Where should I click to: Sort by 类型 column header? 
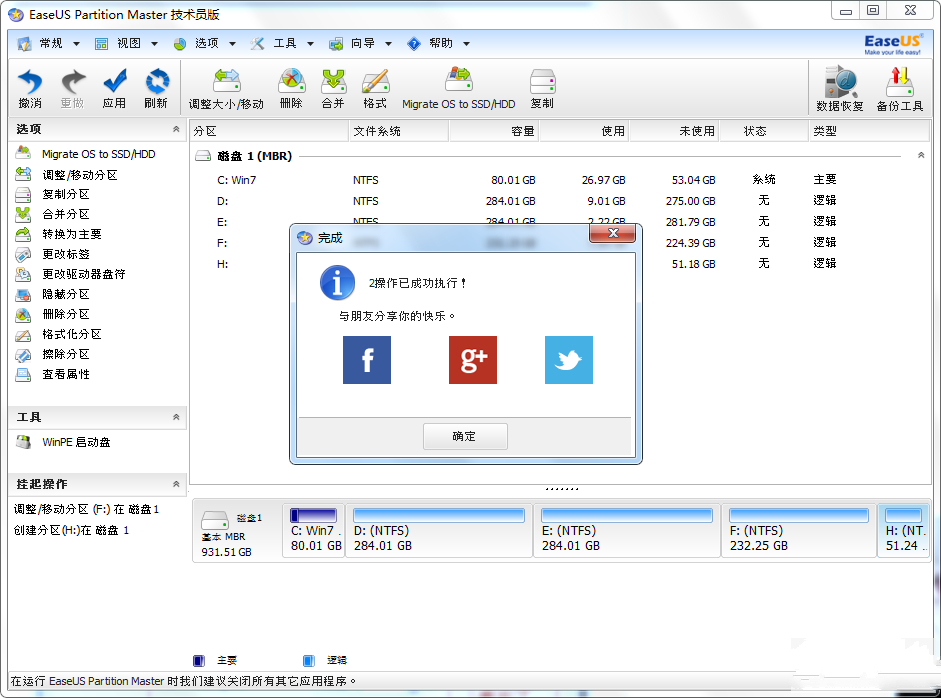tap(869, 131)
